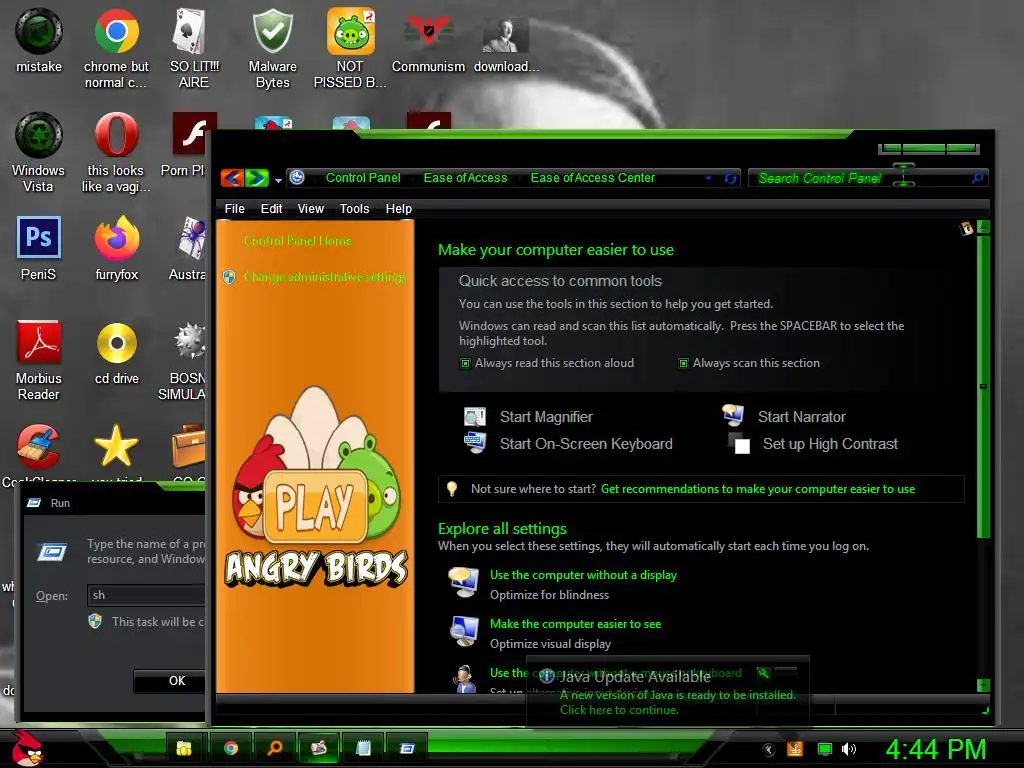Open the 'chrome but normal' Chrome icon
This screenshot has height=768, width=1024.
[116, 31]
